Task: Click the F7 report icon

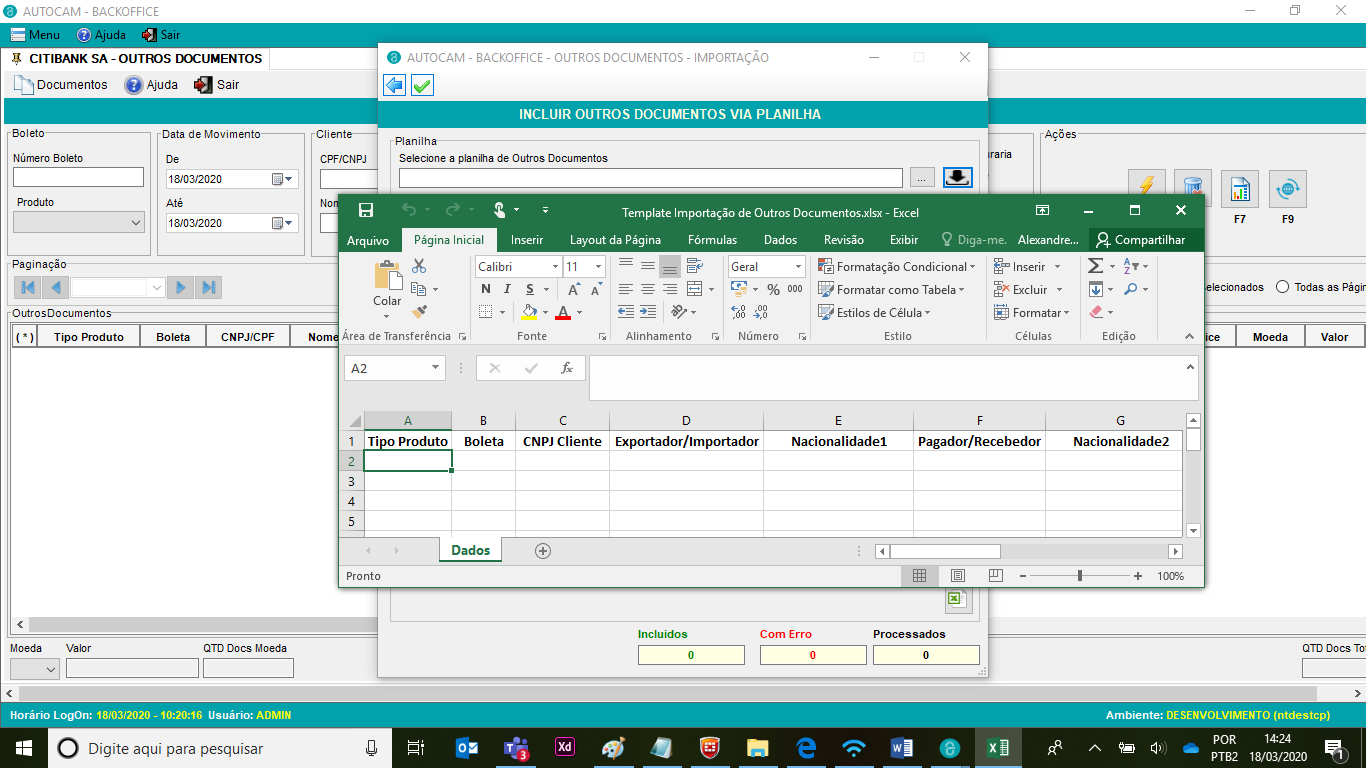Action: (x=1239, y=189)
